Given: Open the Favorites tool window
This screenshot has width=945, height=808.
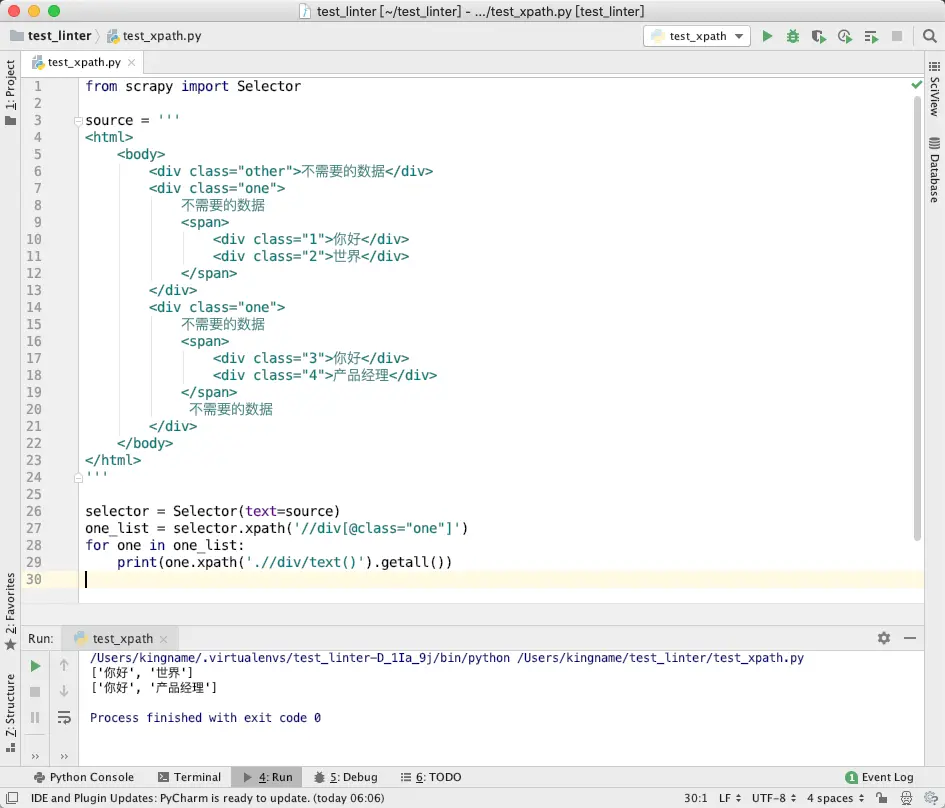Looking at the screenshot, I should tap(10, 611).
